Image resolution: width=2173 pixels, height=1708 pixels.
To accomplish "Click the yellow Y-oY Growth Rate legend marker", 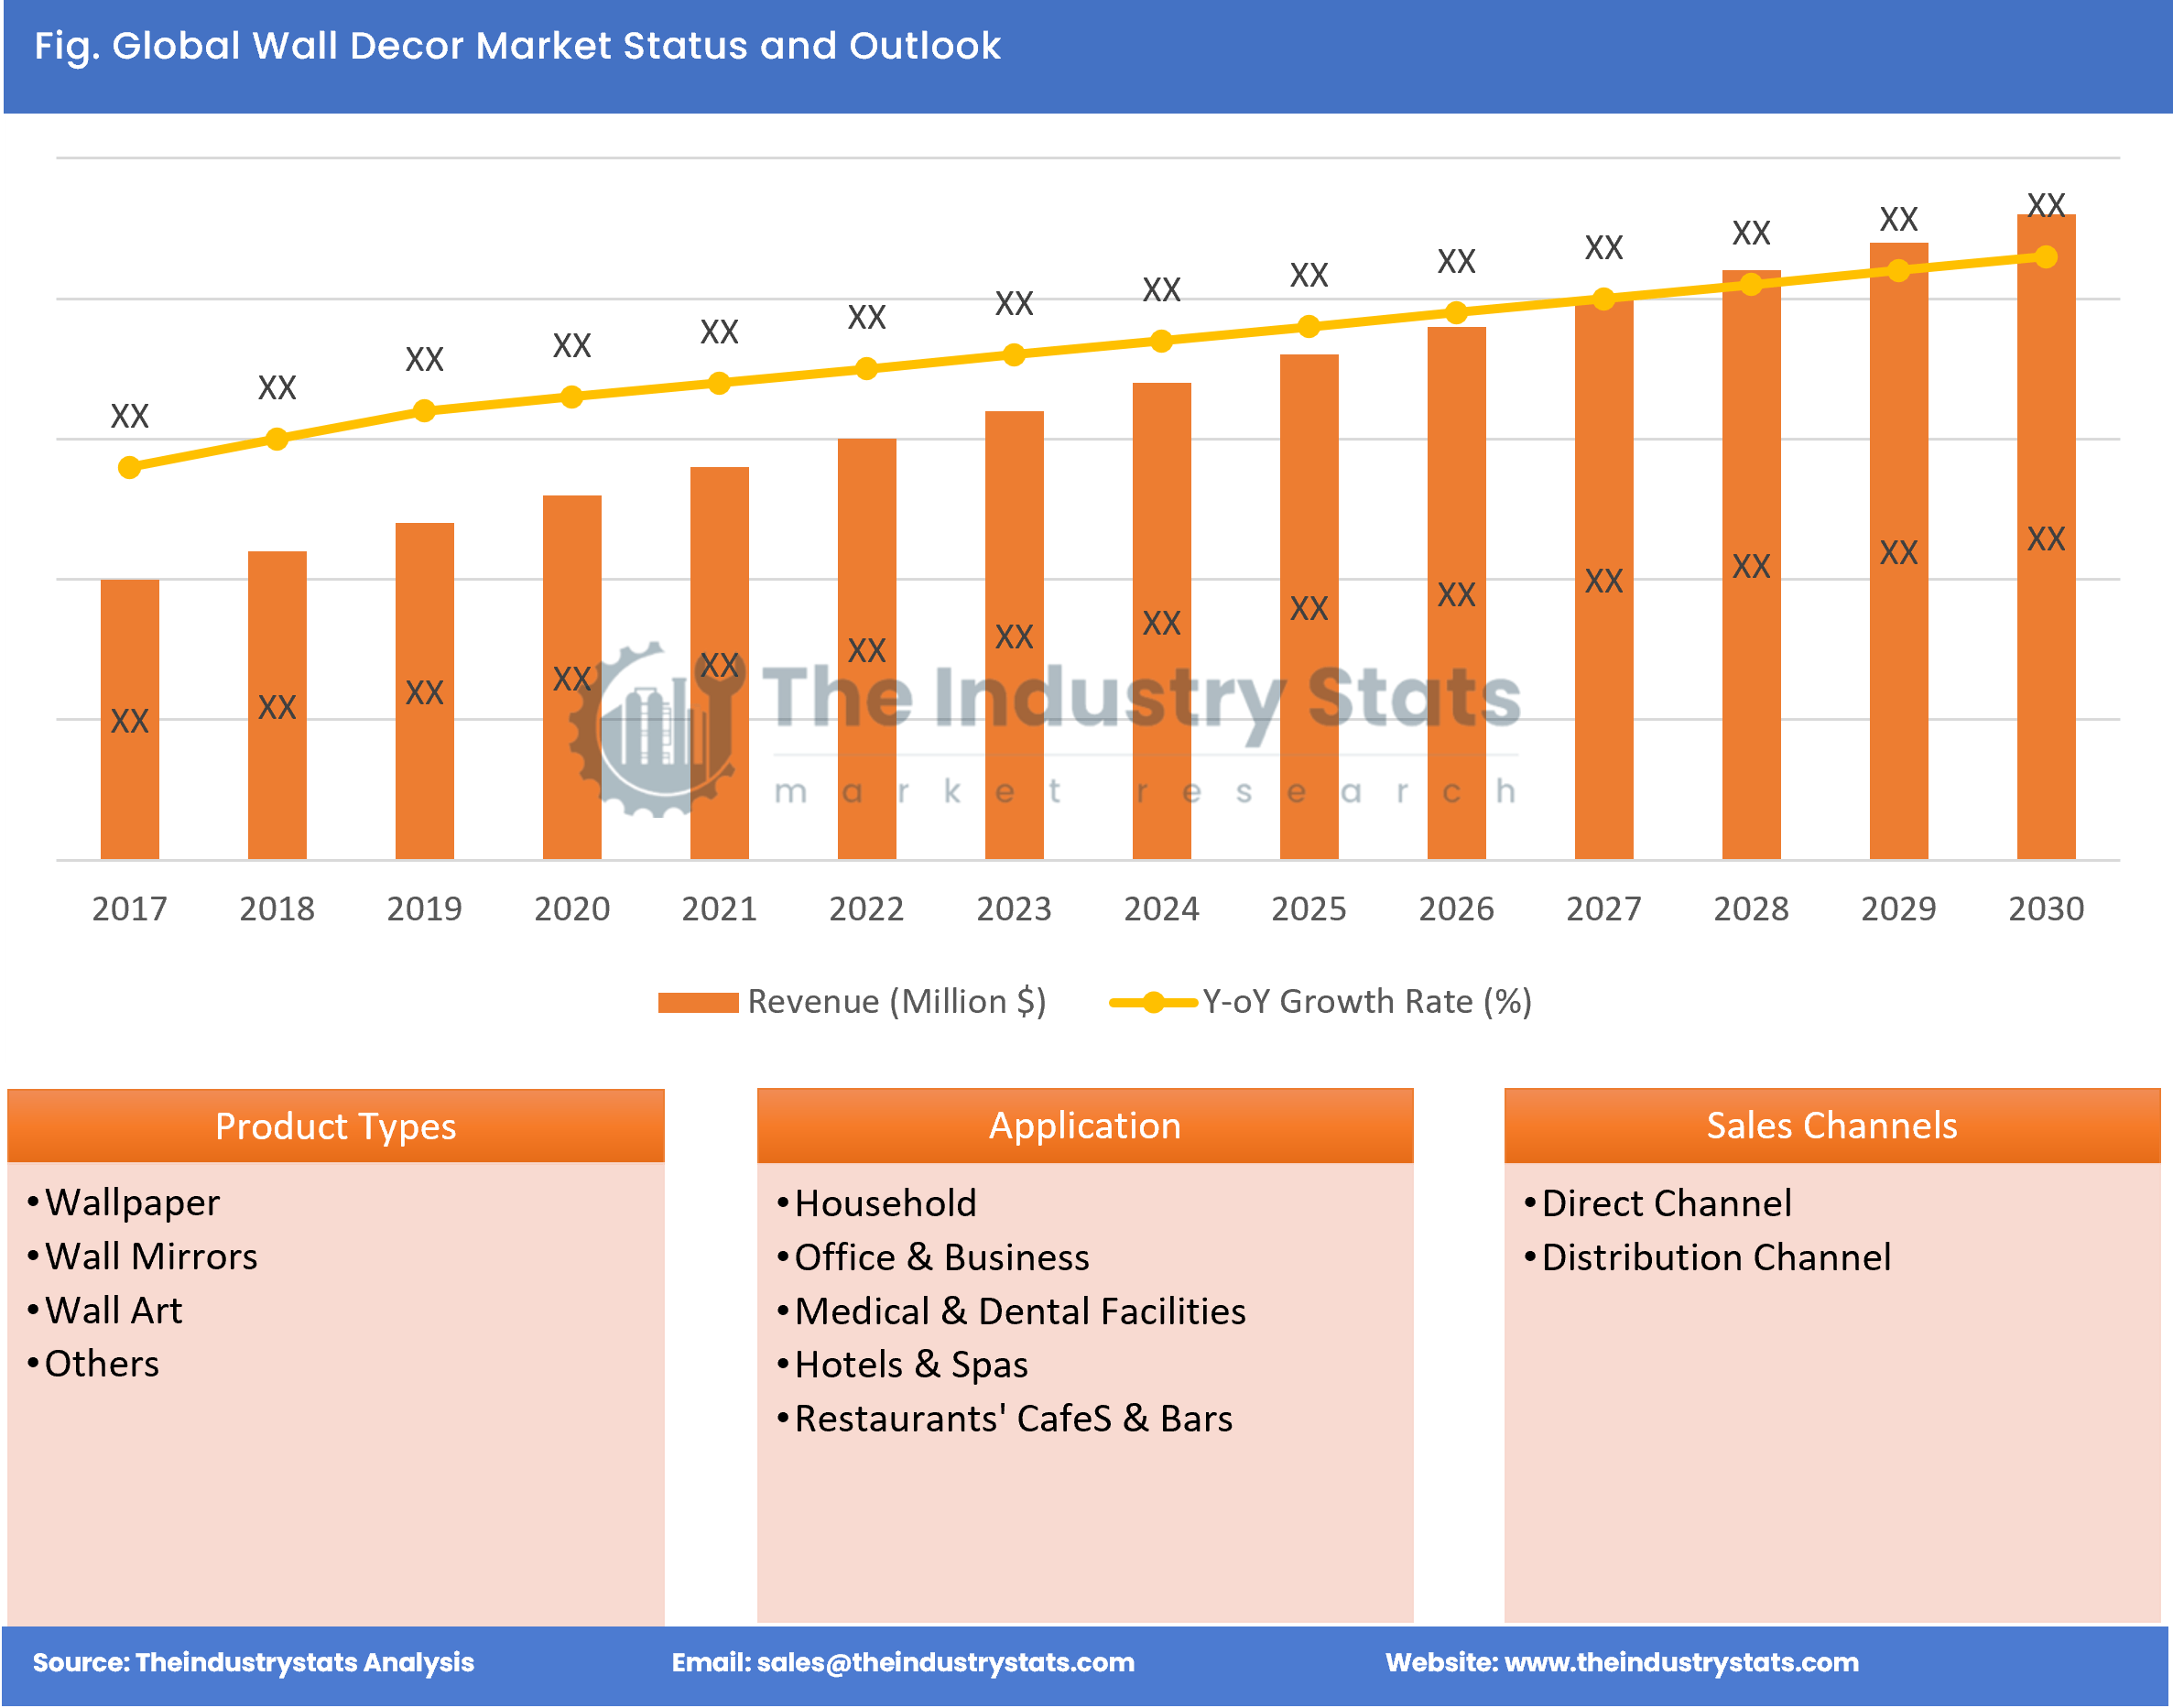I will click(1152, 1002).
